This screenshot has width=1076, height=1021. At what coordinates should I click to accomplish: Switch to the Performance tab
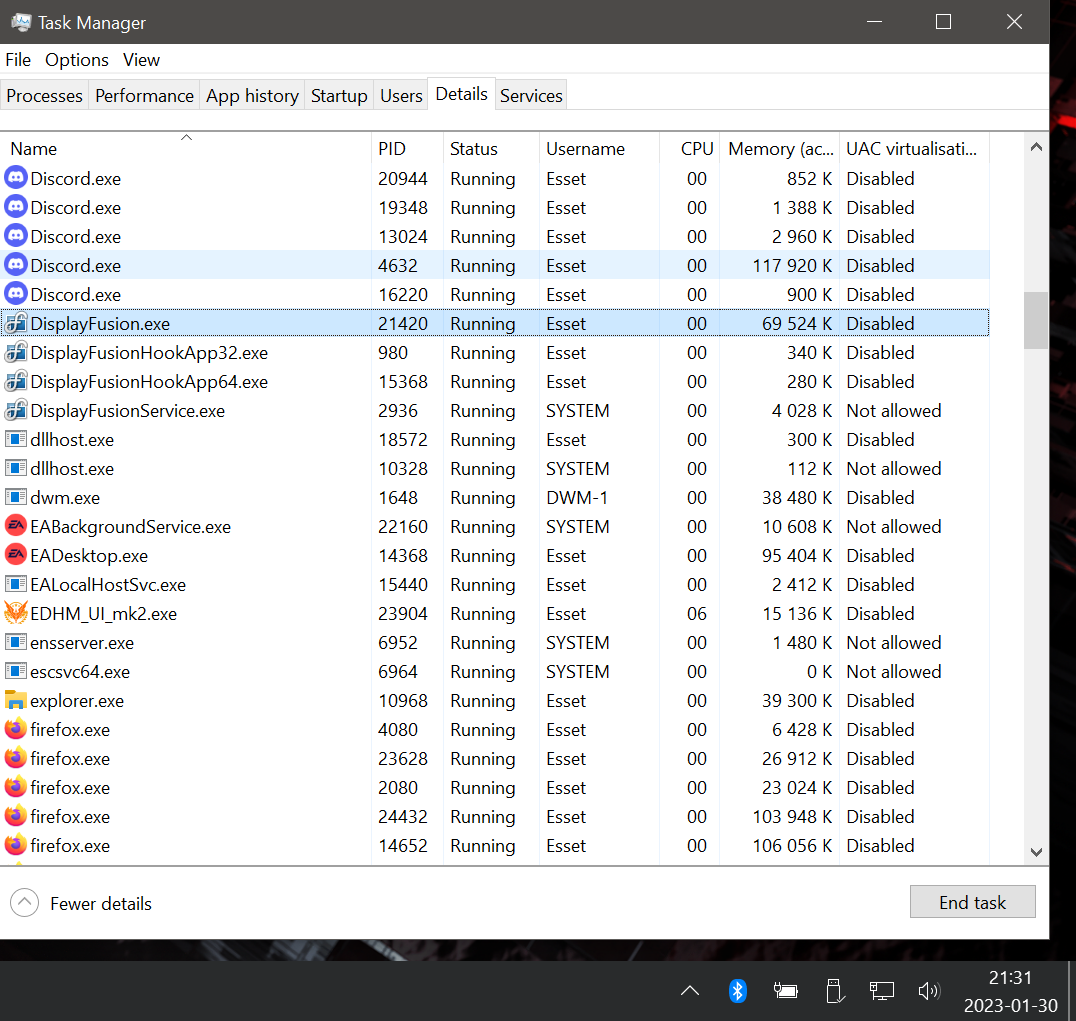pyautogui.click(x=144, y=96)
